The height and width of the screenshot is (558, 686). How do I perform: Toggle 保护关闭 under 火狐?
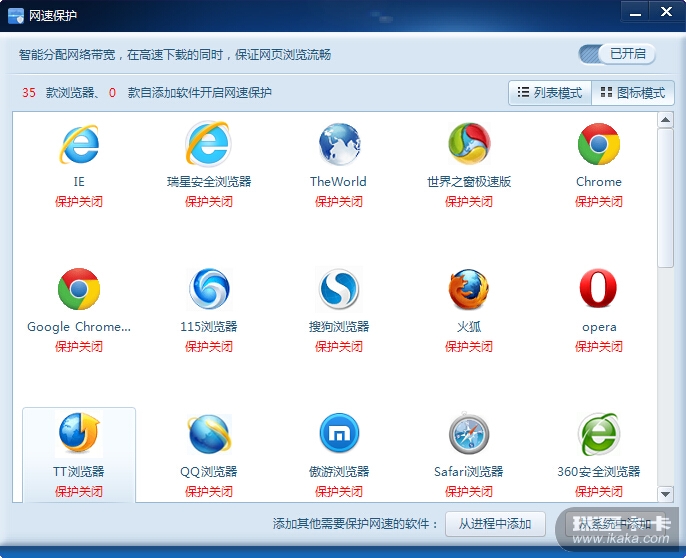(x=469, y=347)
